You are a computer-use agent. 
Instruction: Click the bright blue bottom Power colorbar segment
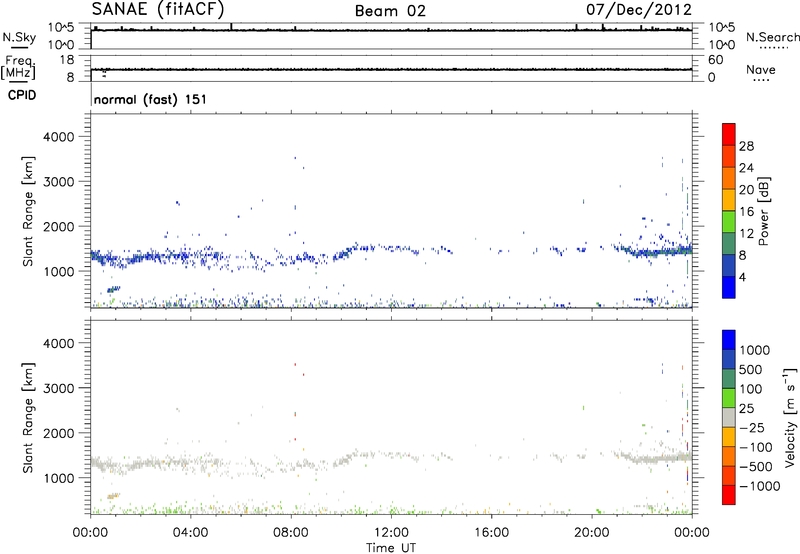pos(729,287)
